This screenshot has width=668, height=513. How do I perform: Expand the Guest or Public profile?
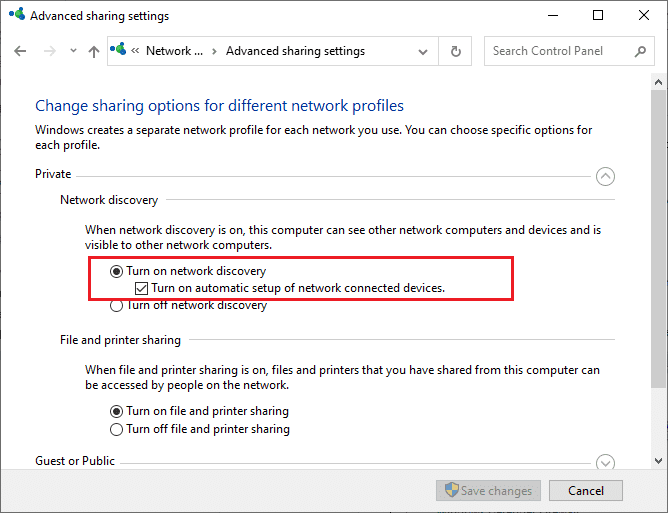point(604,462)
